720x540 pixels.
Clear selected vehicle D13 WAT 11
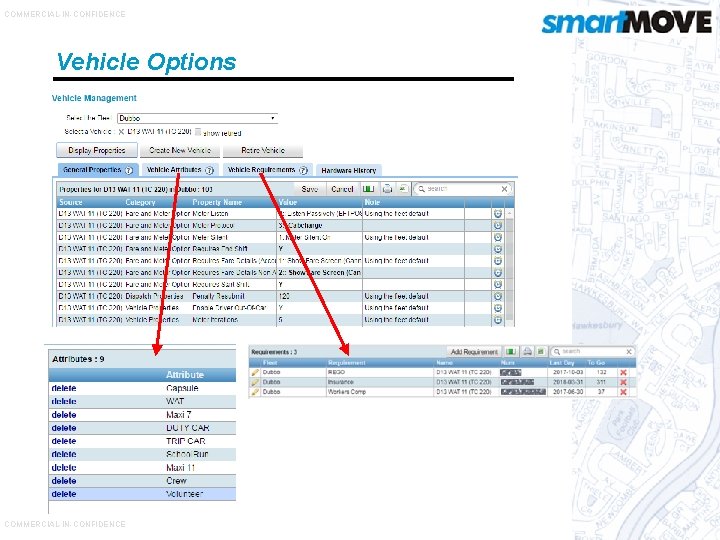121,132
